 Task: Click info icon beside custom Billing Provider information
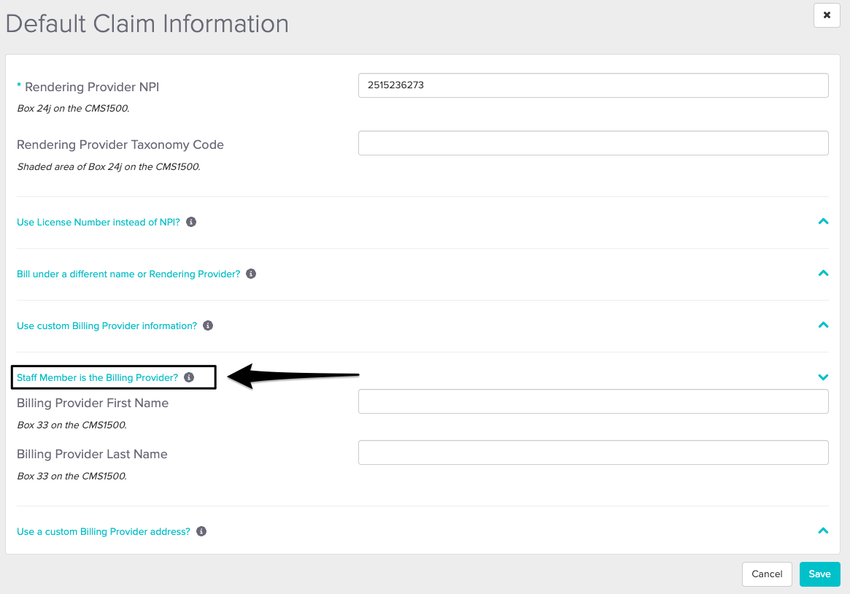tap(208, 326)
